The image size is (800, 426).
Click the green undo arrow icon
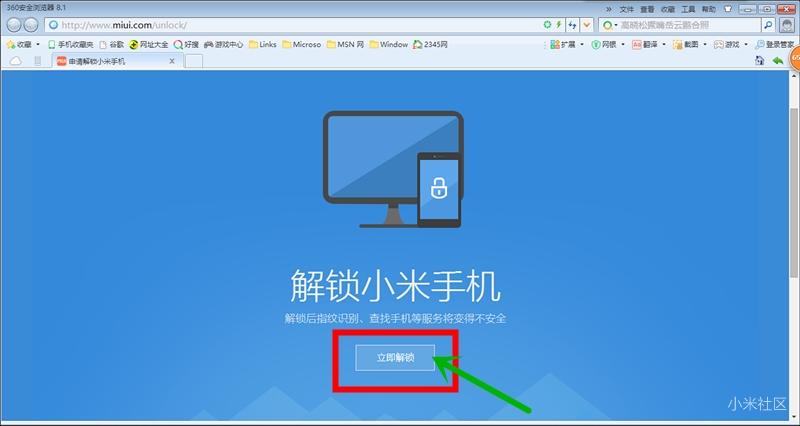click(x=778, y=61)
